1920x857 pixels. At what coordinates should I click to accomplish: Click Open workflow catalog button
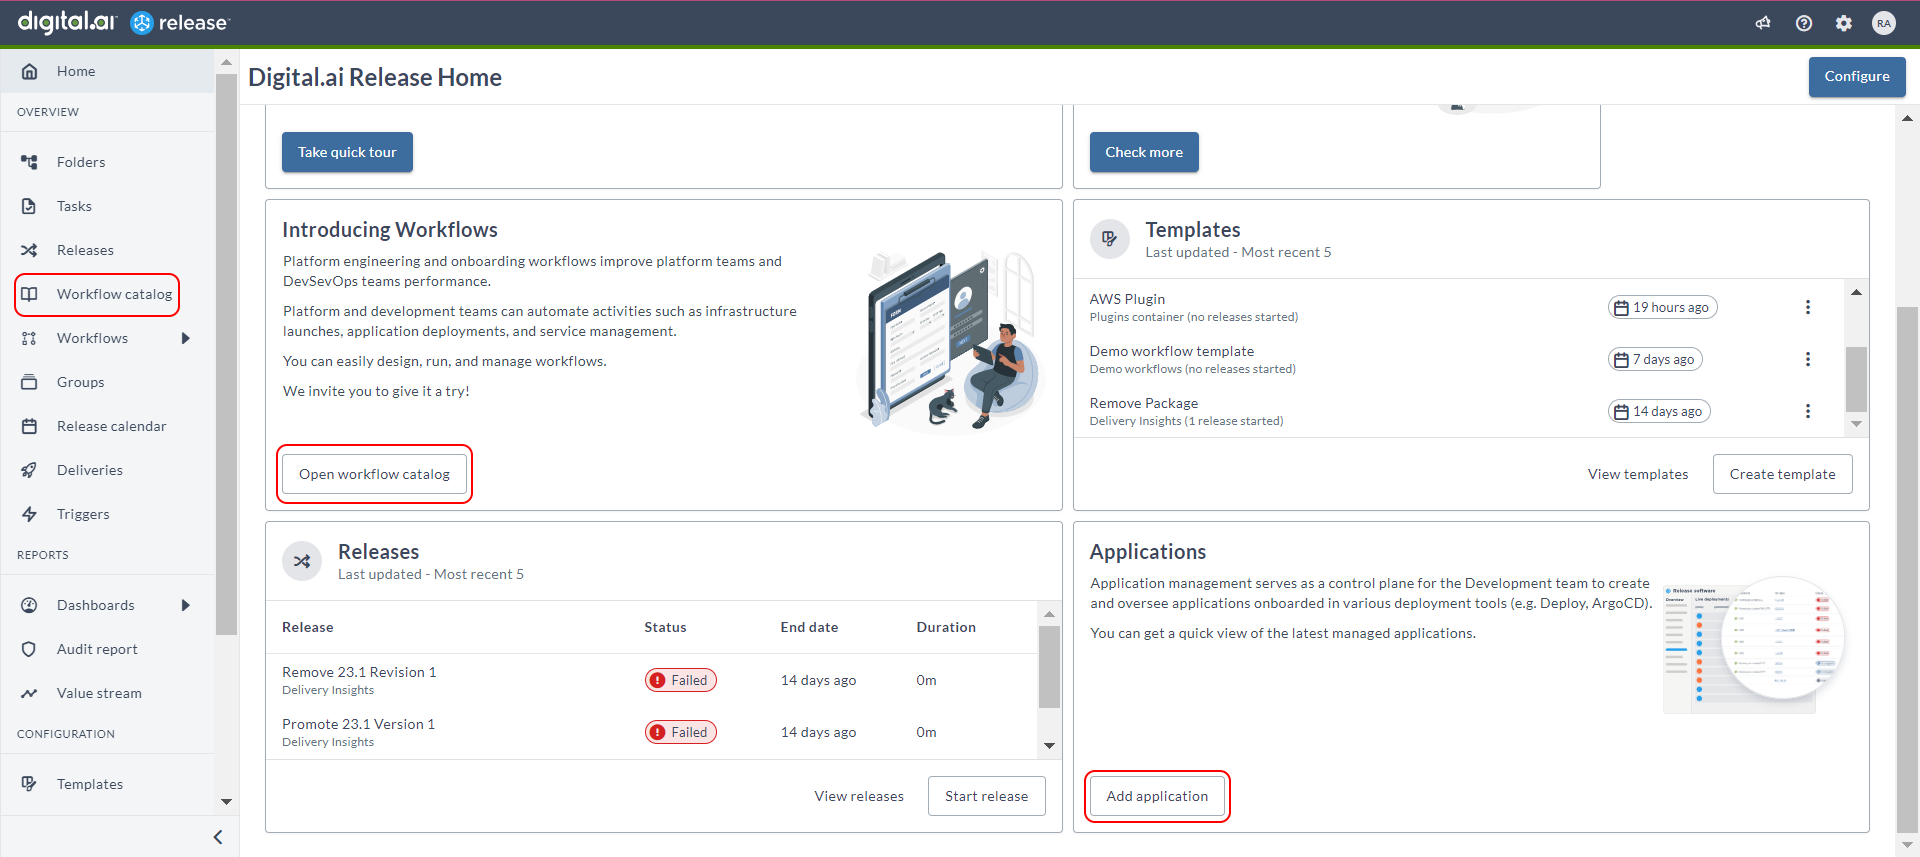pos(374,474)
